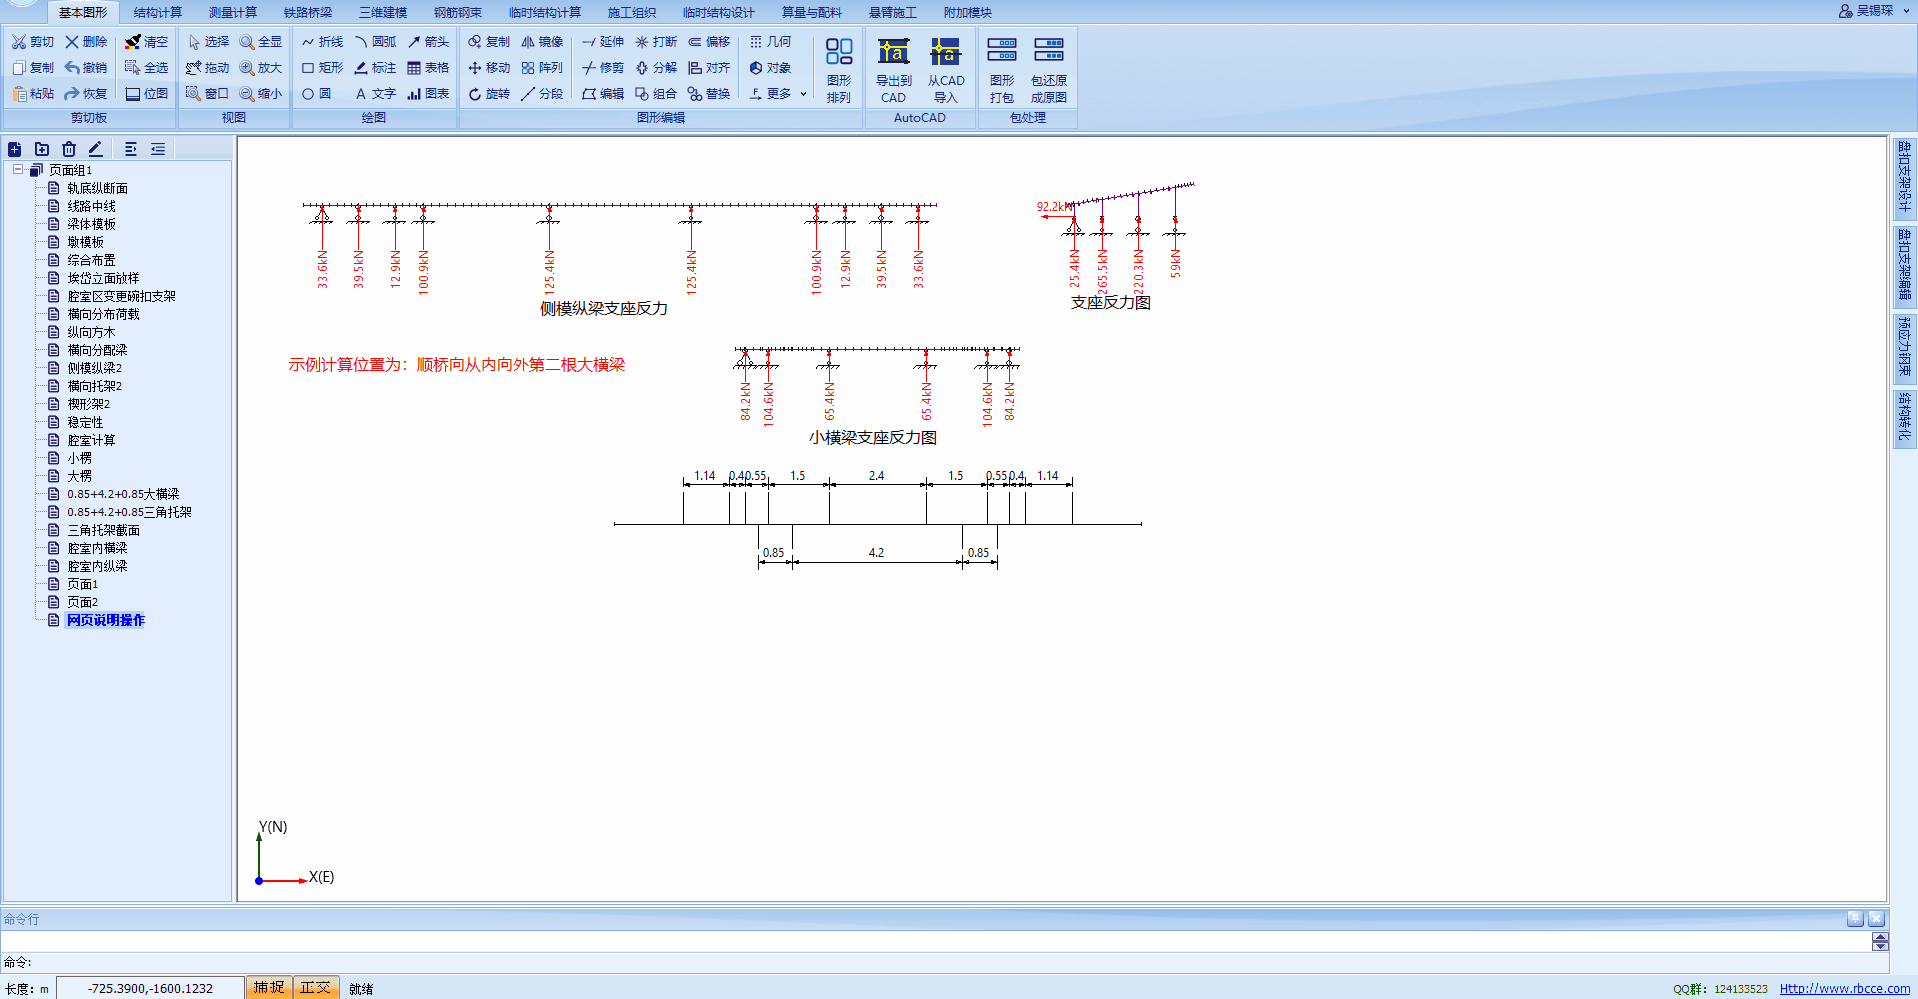Collapse the 页面组1 tree node
The image size is (1918, 999).
pyautogui.click(x=18, y=170)
